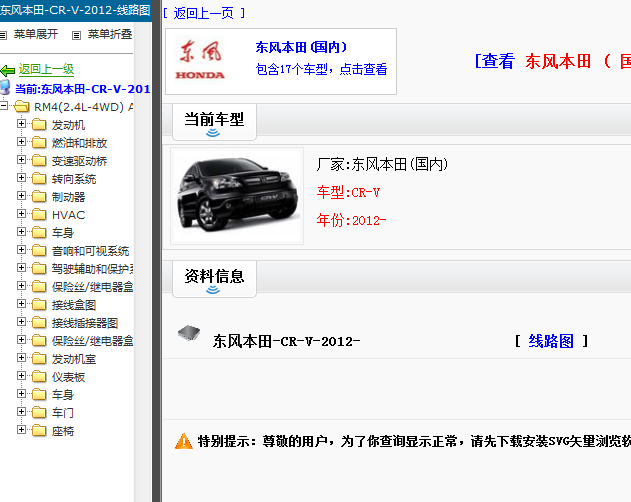631x502 pixels.
Task: Click the black CR-V car thumbnail
Action: point(237,196)
